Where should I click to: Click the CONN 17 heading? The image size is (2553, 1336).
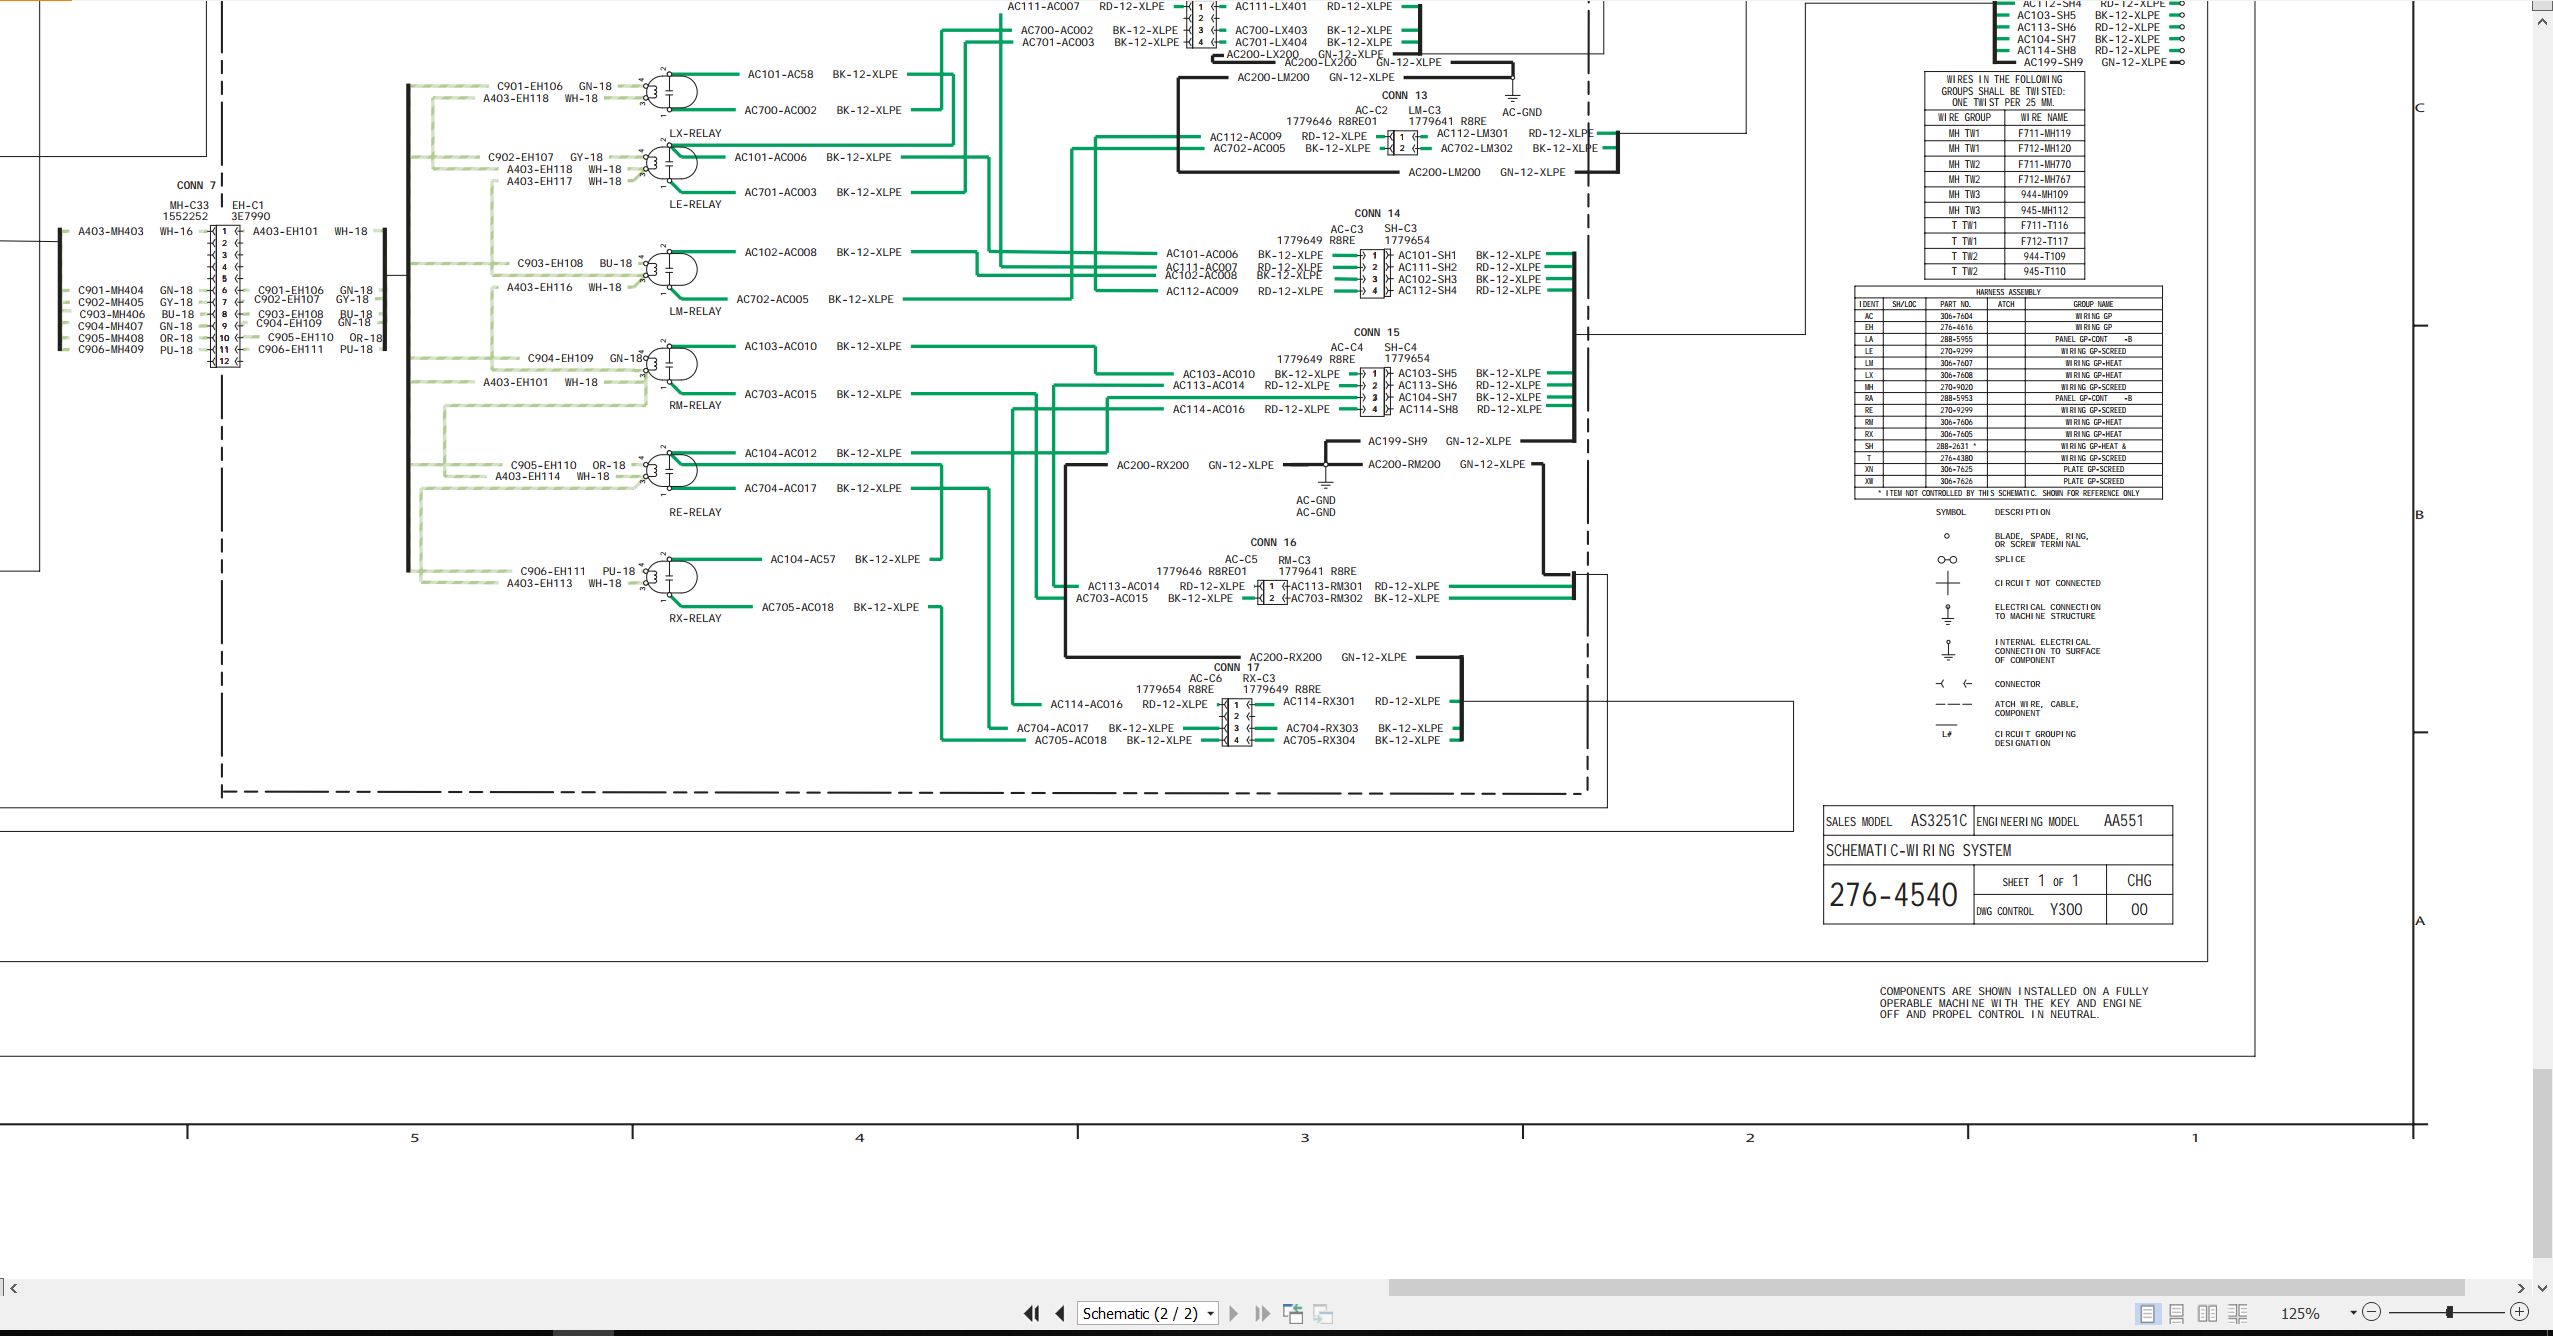[x=1237, y=667]
